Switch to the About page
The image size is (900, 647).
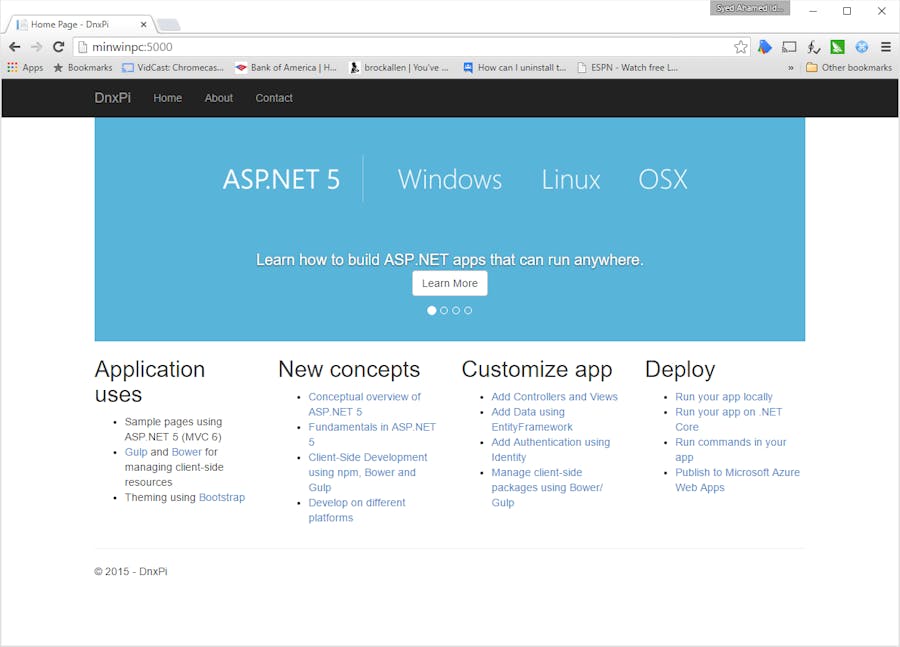(218, 98)
